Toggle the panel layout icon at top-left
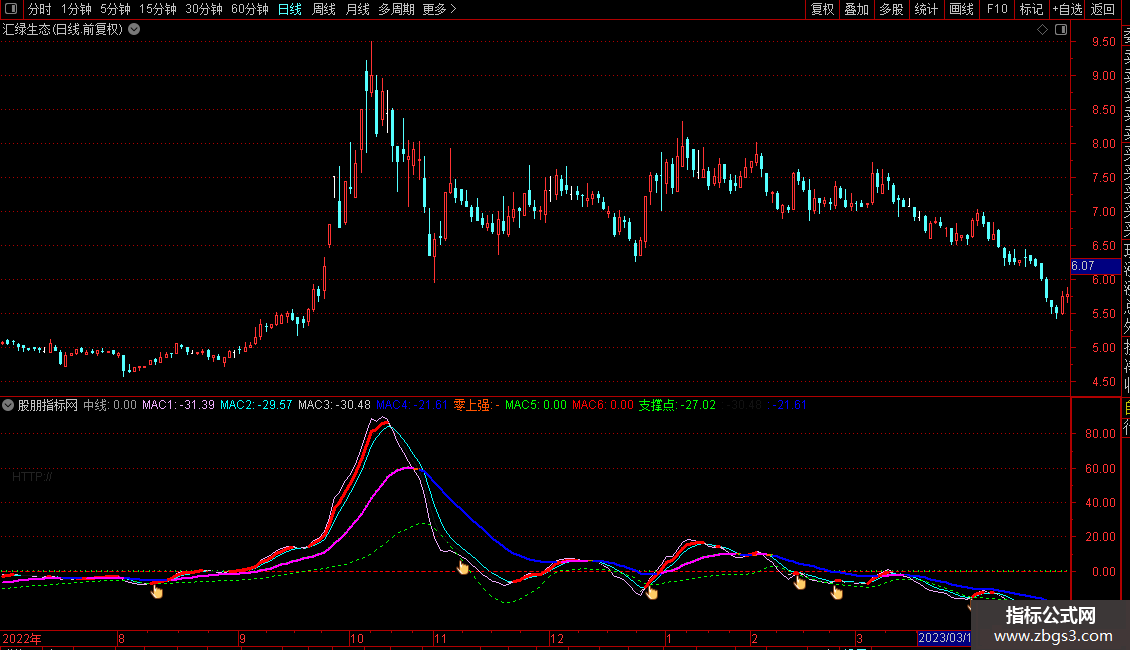The width and height of the screenshot is (1130, 650). point(11,9)
